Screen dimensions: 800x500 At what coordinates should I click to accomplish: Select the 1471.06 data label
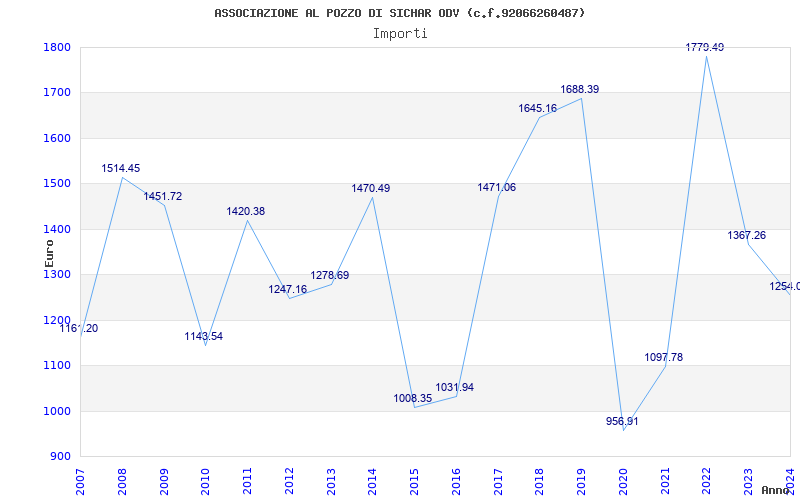click(497, 187)
